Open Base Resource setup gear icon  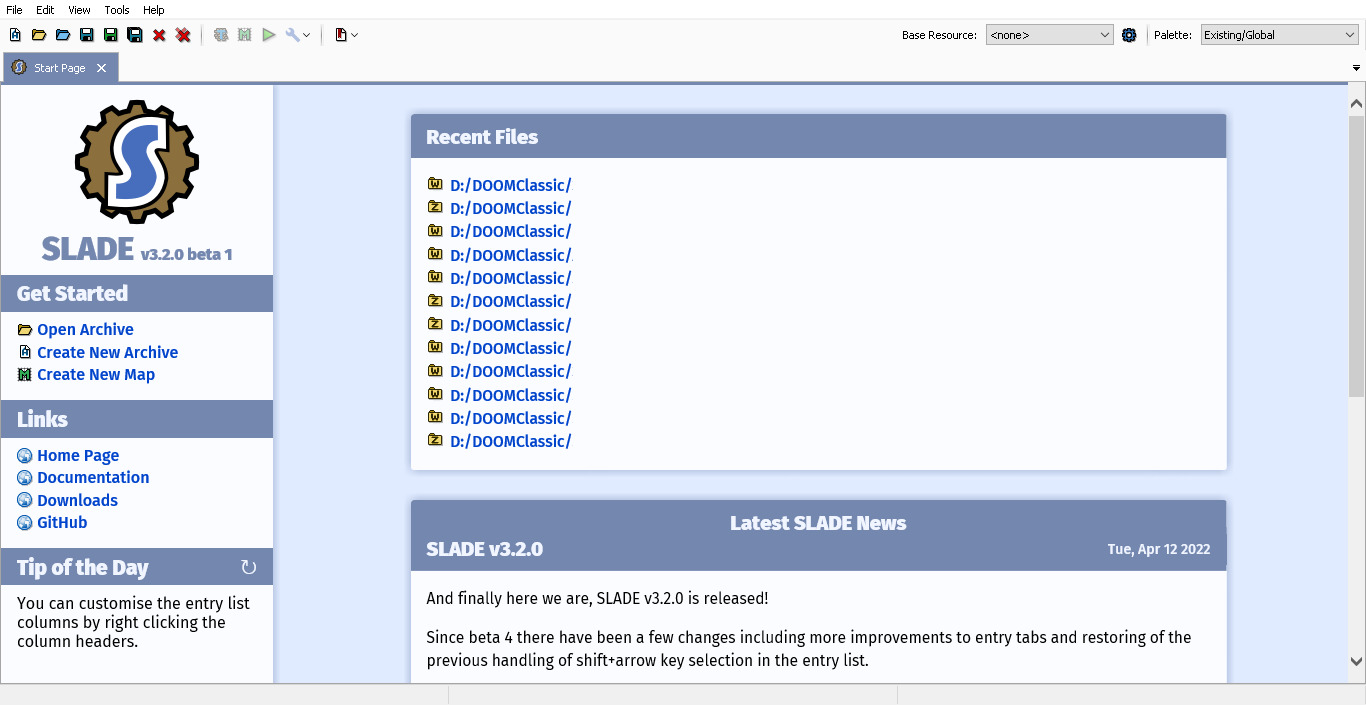coord(1129,35)
